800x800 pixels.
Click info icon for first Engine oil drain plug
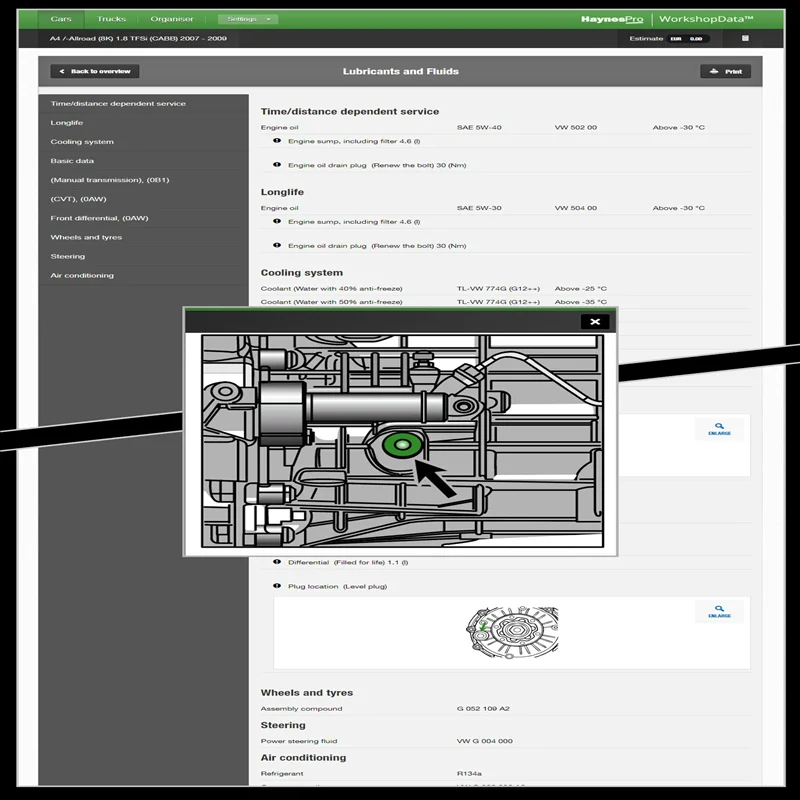tap(277, 165)
